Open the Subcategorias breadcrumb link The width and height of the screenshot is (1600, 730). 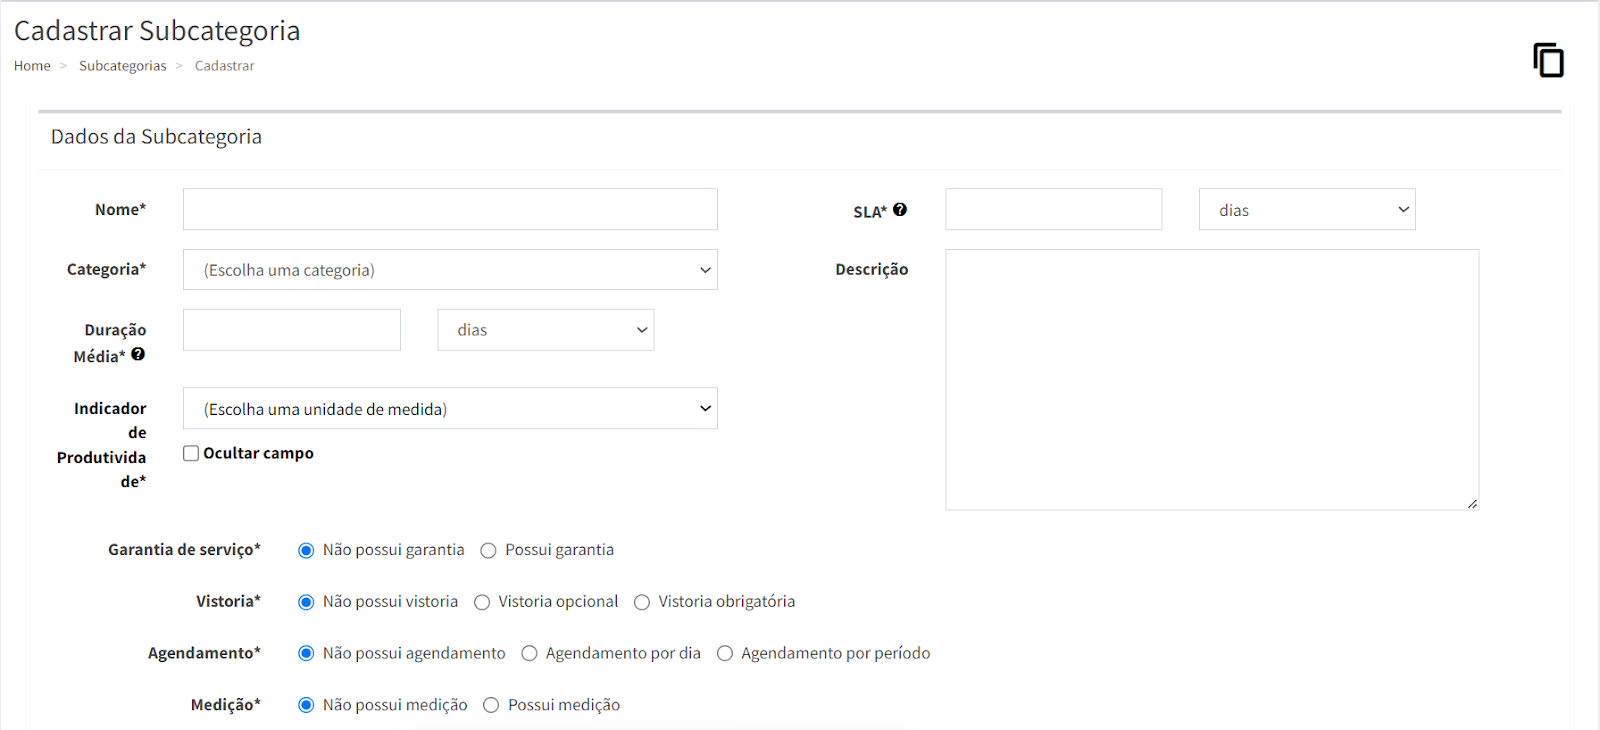[123, 66]
